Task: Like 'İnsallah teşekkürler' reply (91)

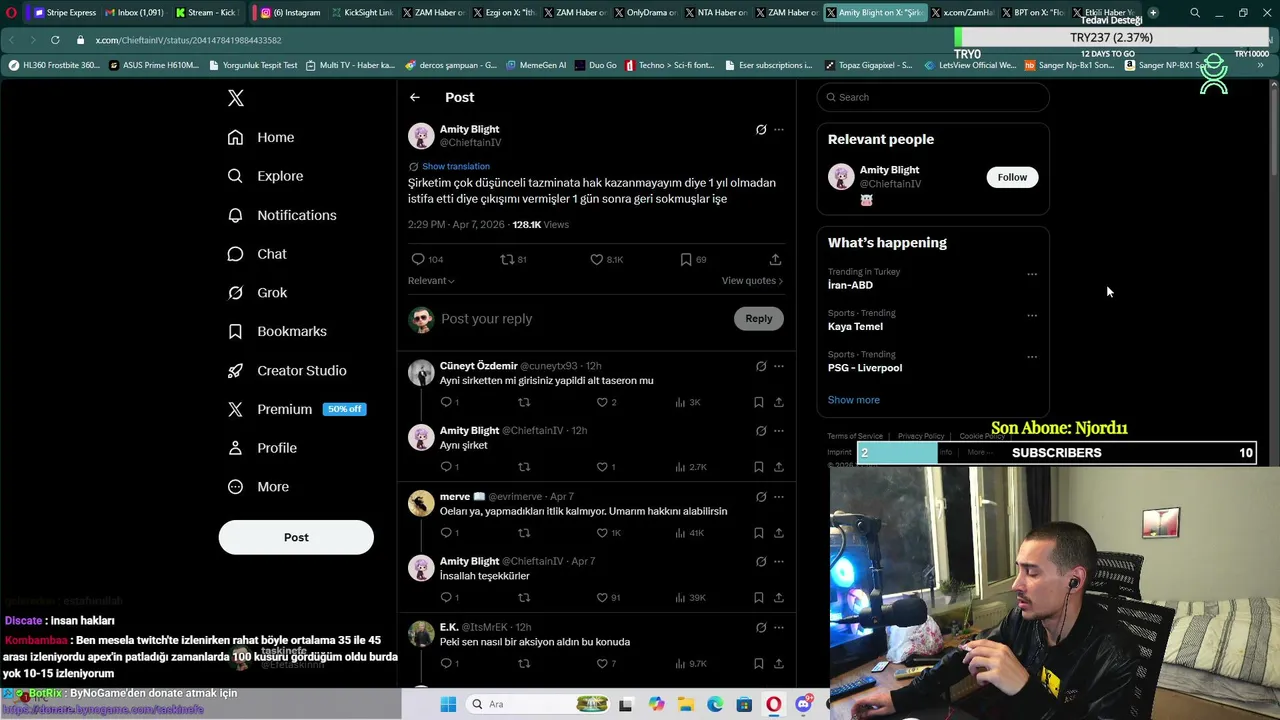Action: coord(608,598)
